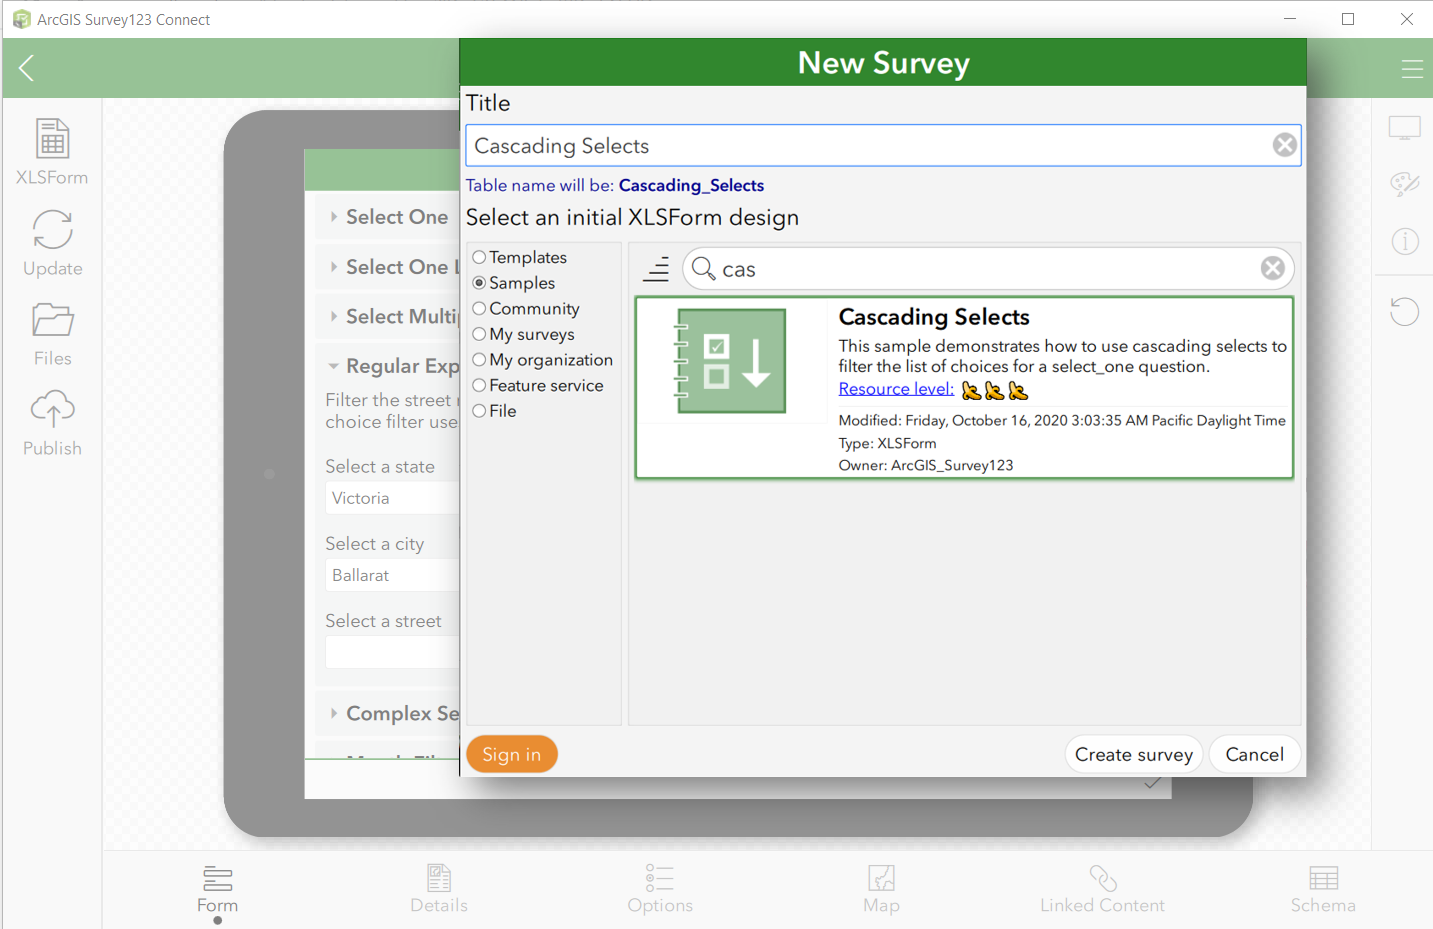Click the 'Type: XLSForm' text
This screenshot has height=929, width=1433.
pos(887,443)
